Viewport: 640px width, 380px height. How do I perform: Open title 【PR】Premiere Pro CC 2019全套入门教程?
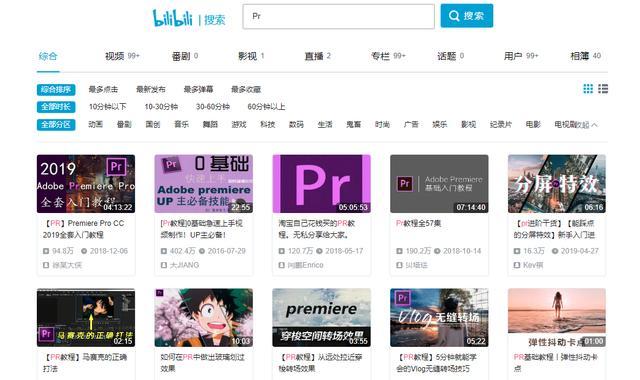[x=84, y=229]
